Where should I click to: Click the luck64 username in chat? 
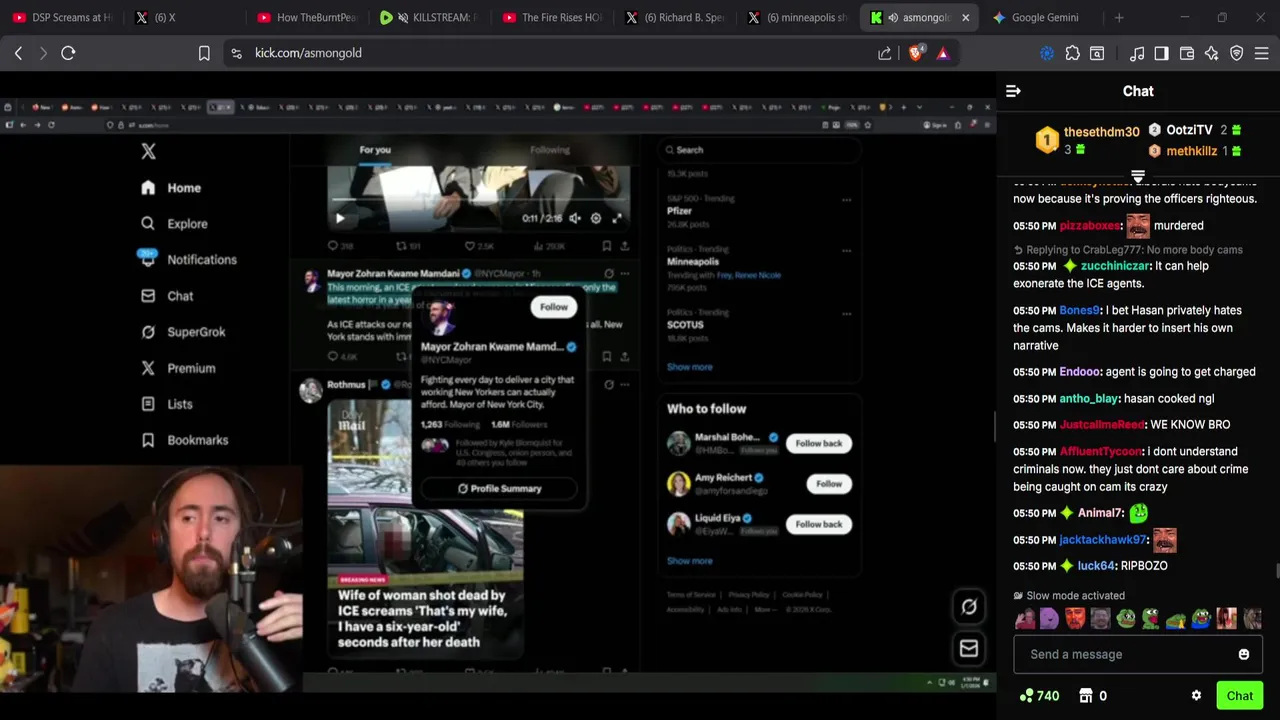[1096, 566]
